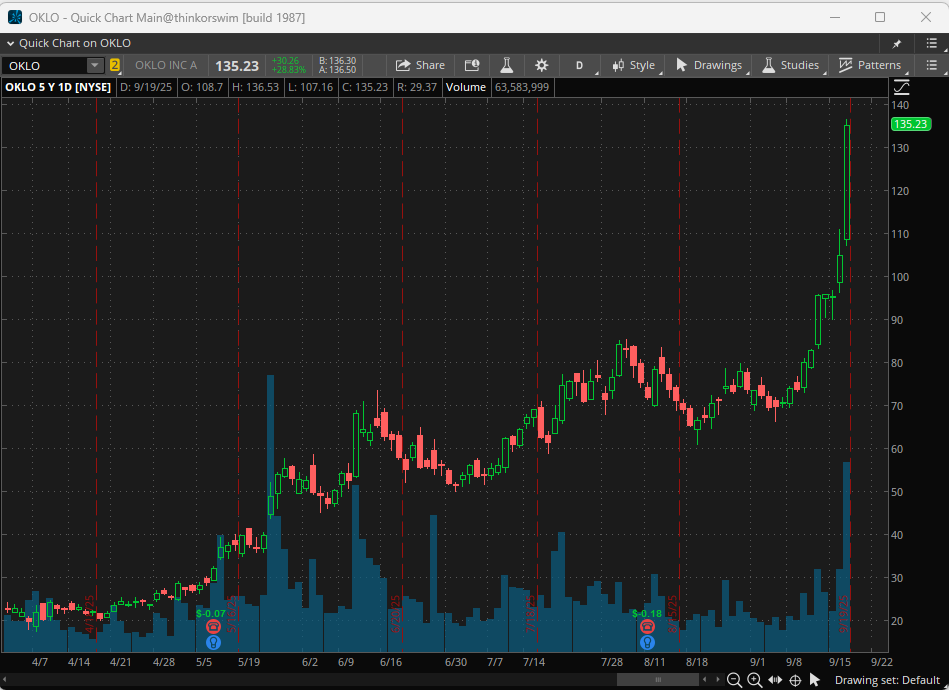
Task: Click the C: 135.23 close value
Action: 365,87
